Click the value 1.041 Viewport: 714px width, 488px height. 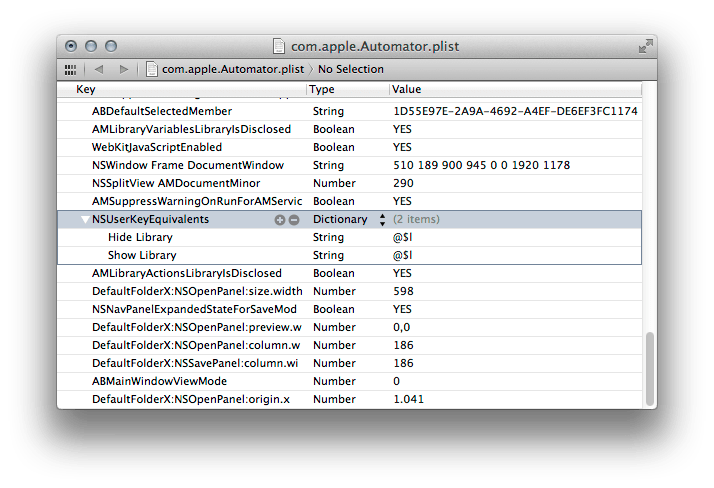click(x=408, y=399)
